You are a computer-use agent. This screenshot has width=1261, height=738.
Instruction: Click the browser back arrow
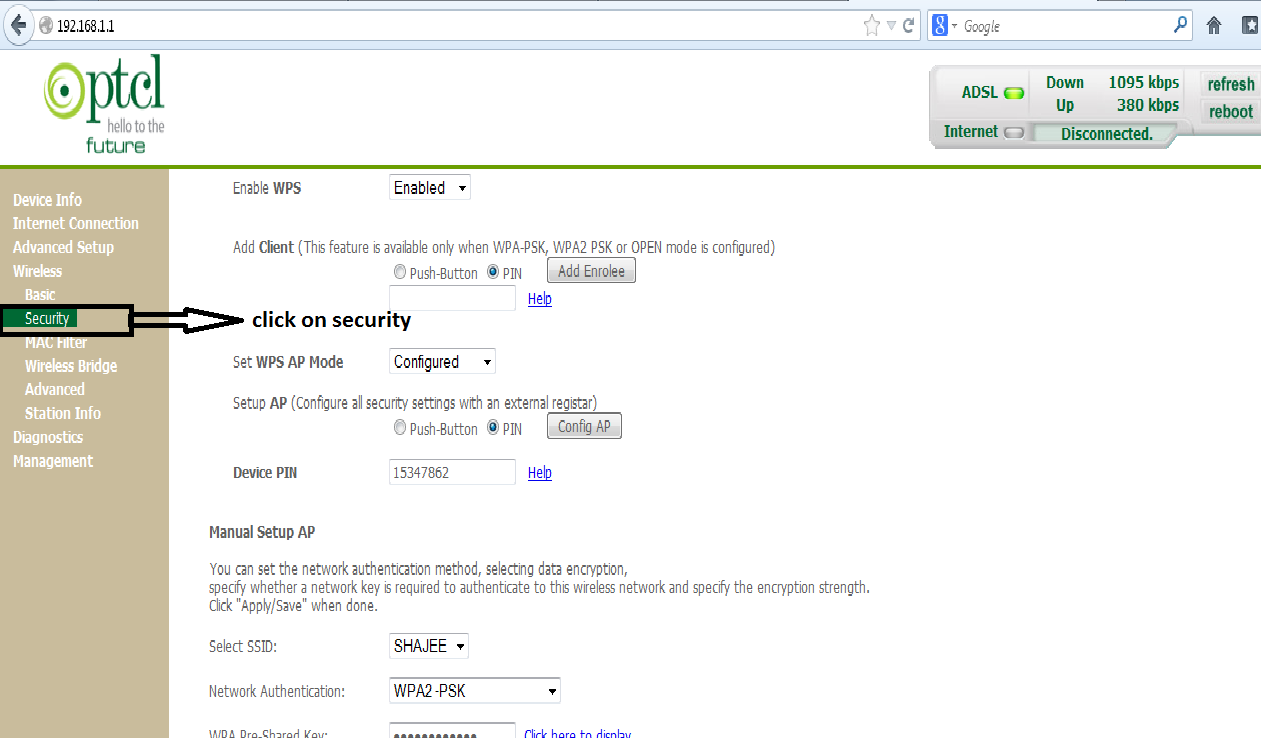(x=18, y=24)
